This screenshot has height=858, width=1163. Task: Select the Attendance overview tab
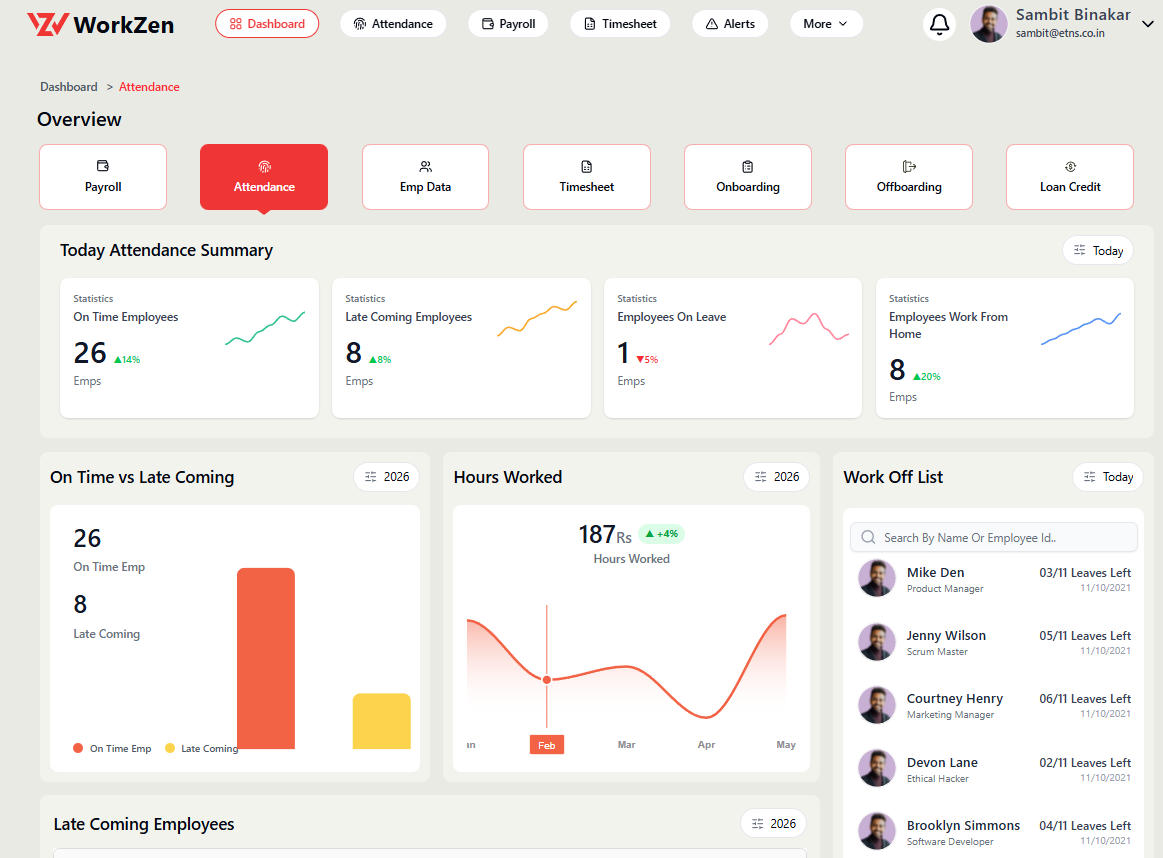[x=264, y=177]
